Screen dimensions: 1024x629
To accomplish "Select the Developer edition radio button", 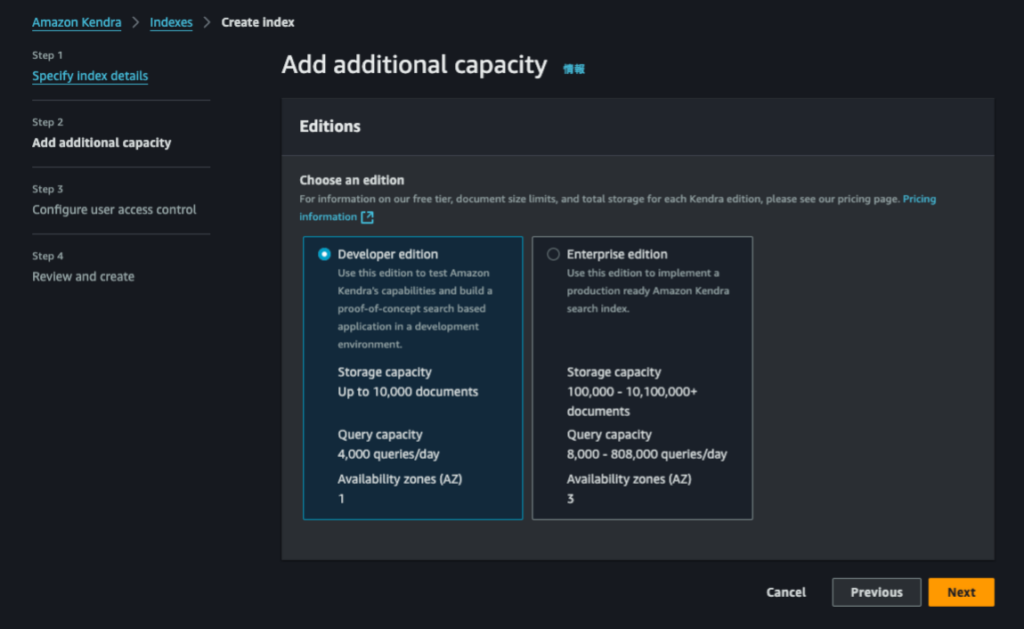I will [x=324, y=254].
